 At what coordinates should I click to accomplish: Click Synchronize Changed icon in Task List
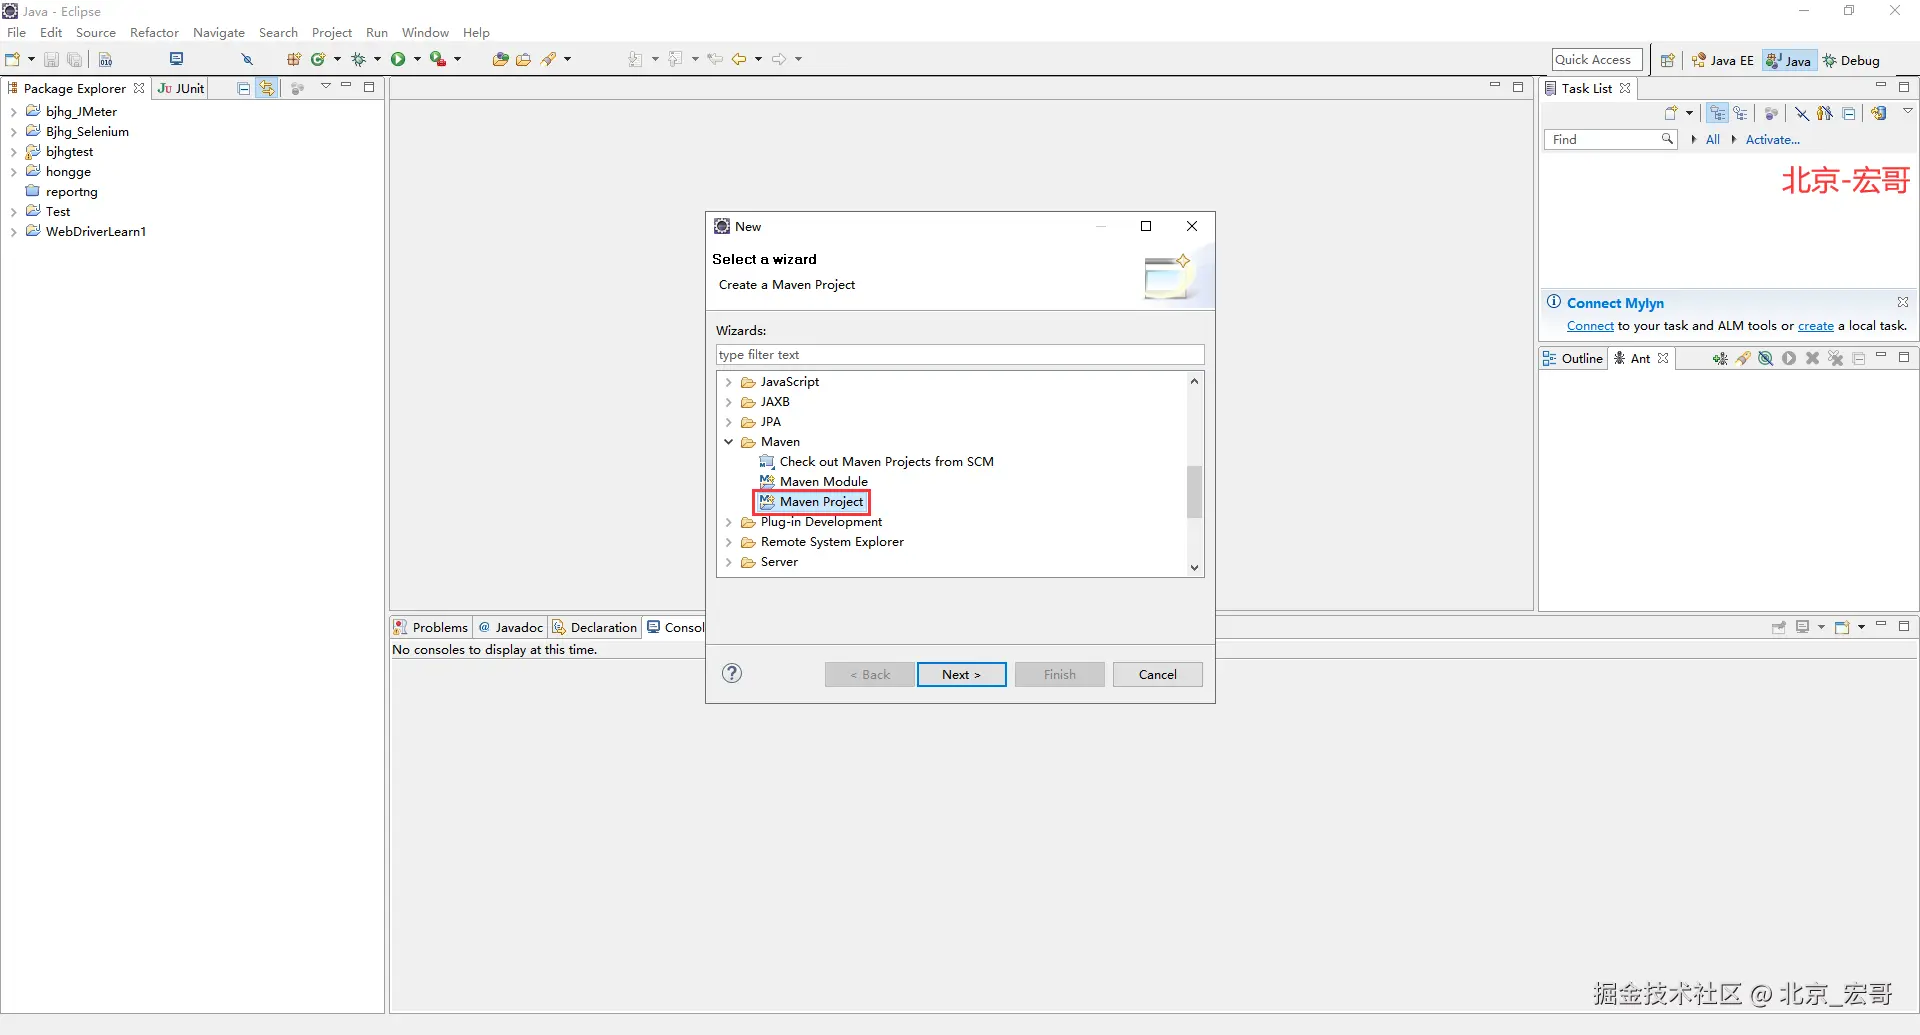coord(1879,113)
